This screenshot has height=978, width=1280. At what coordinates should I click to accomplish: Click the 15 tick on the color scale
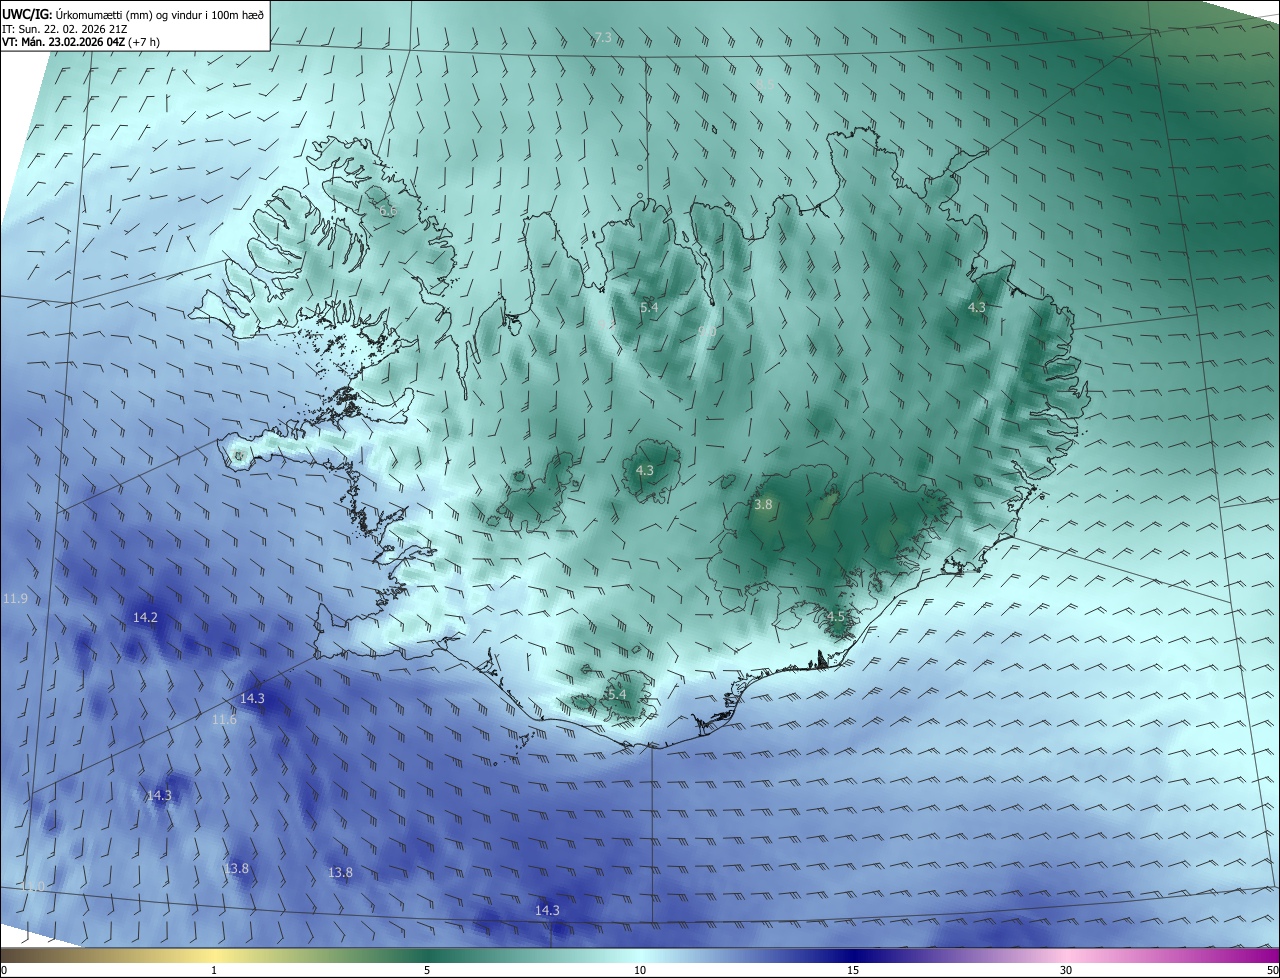coord(853,970)
